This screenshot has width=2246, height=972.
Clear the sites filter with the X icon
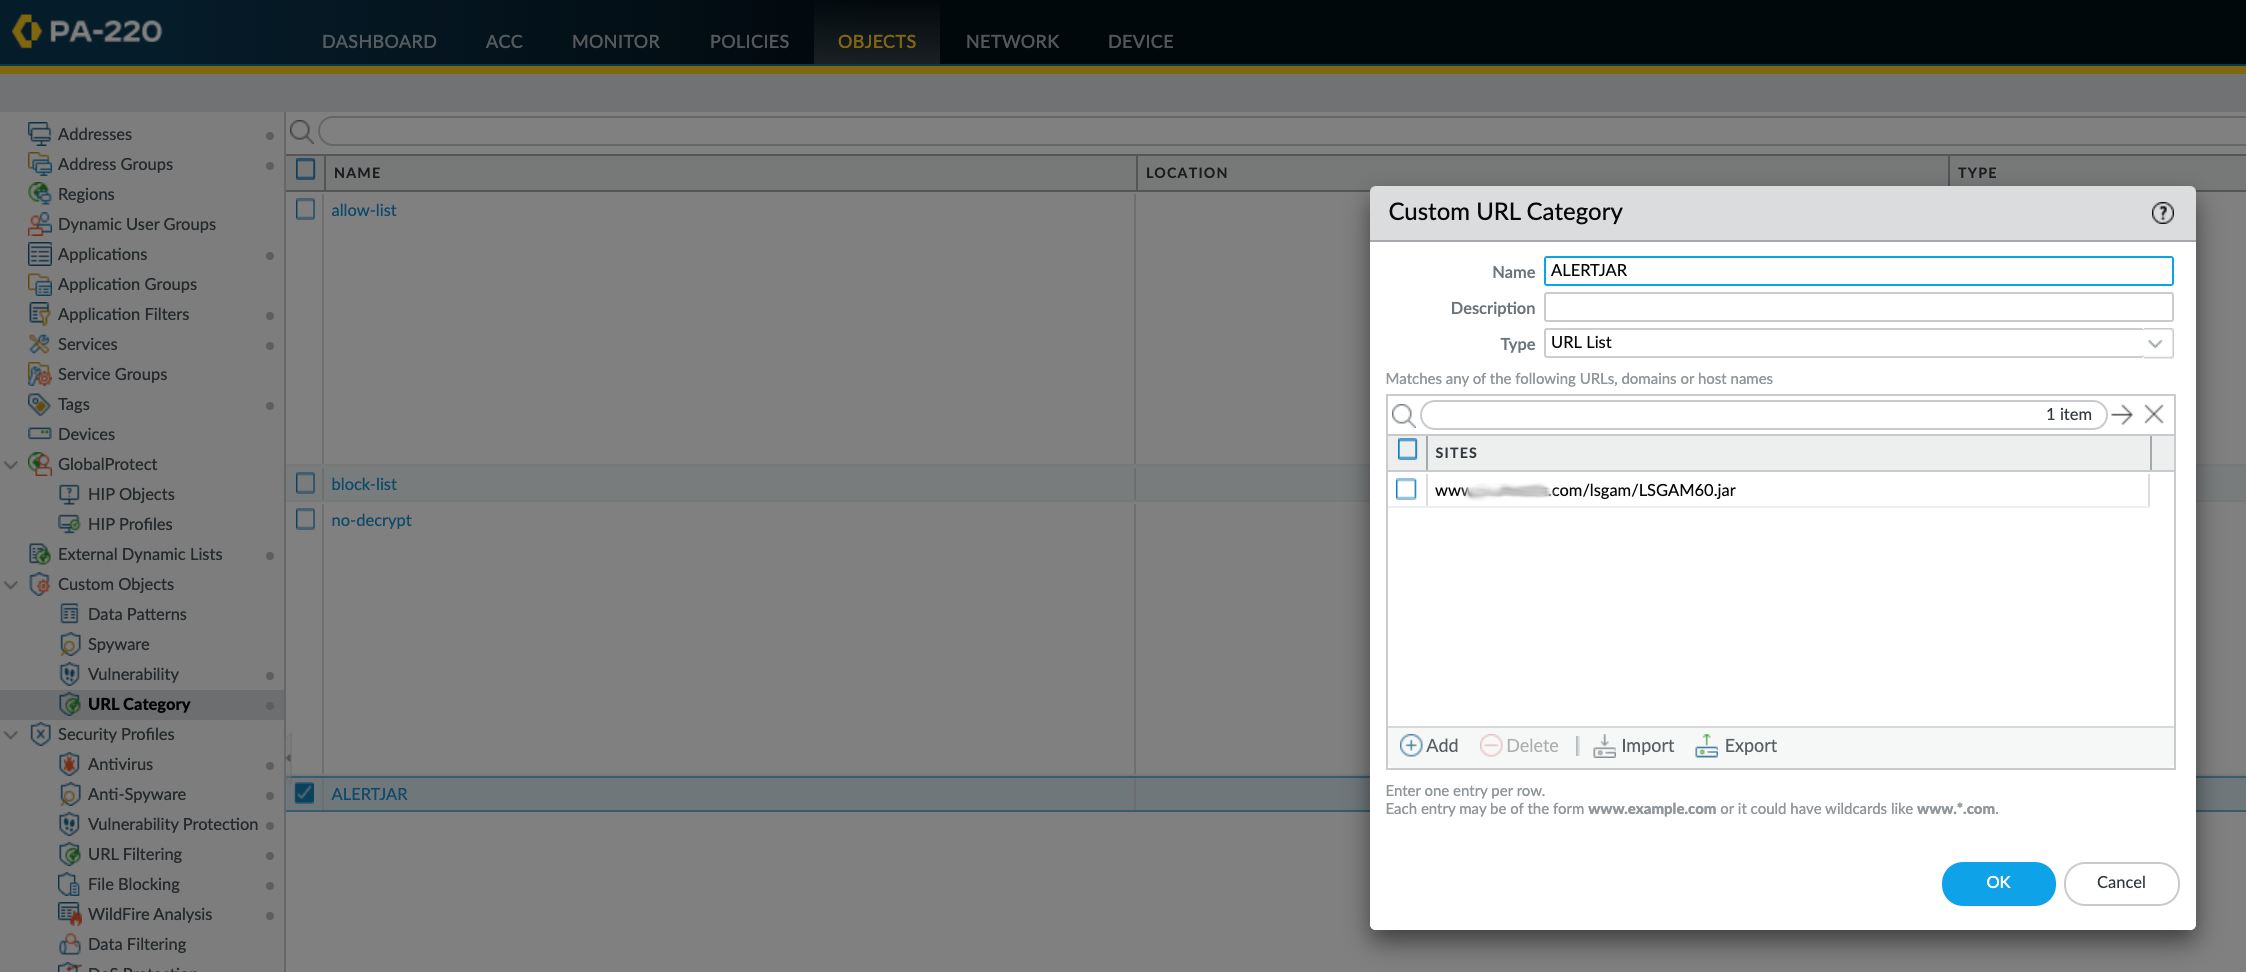click(x=2155, y=414)
